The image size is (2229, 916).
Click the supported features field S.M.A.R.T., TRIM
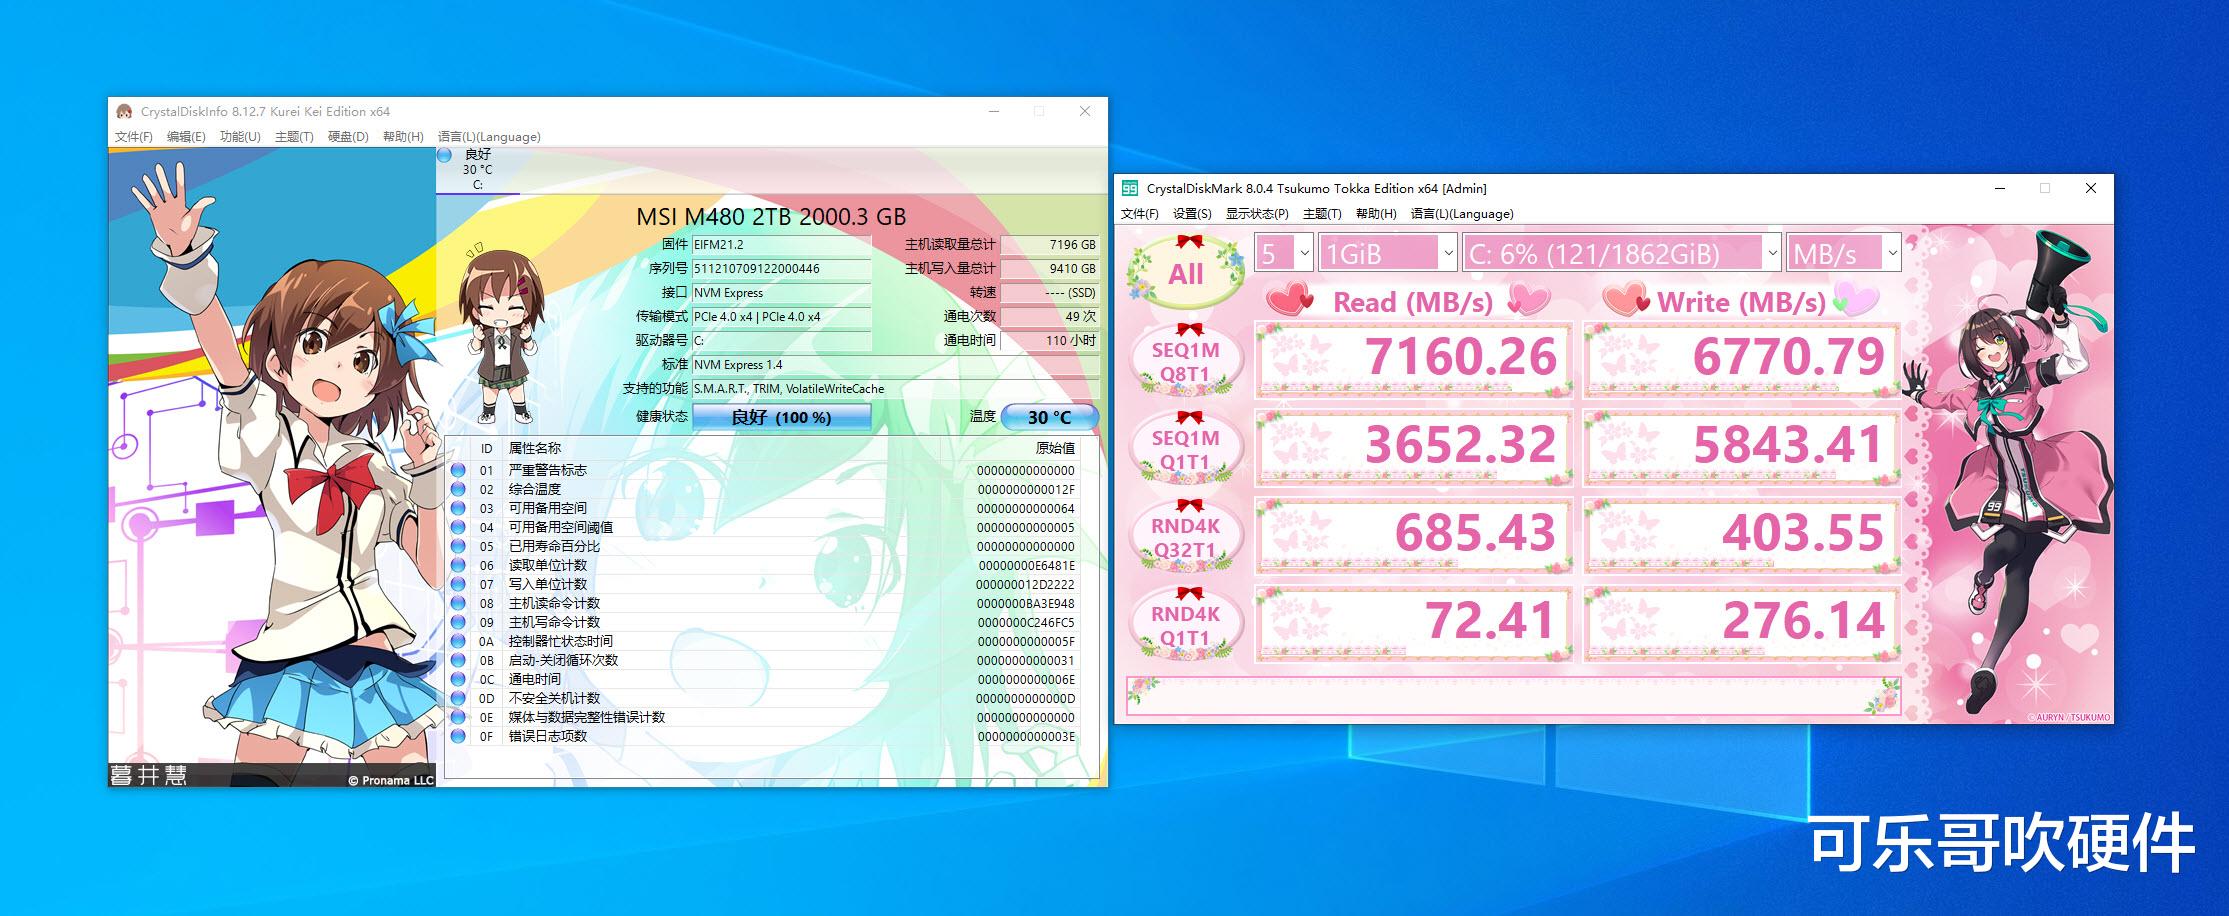coord(896,389)
